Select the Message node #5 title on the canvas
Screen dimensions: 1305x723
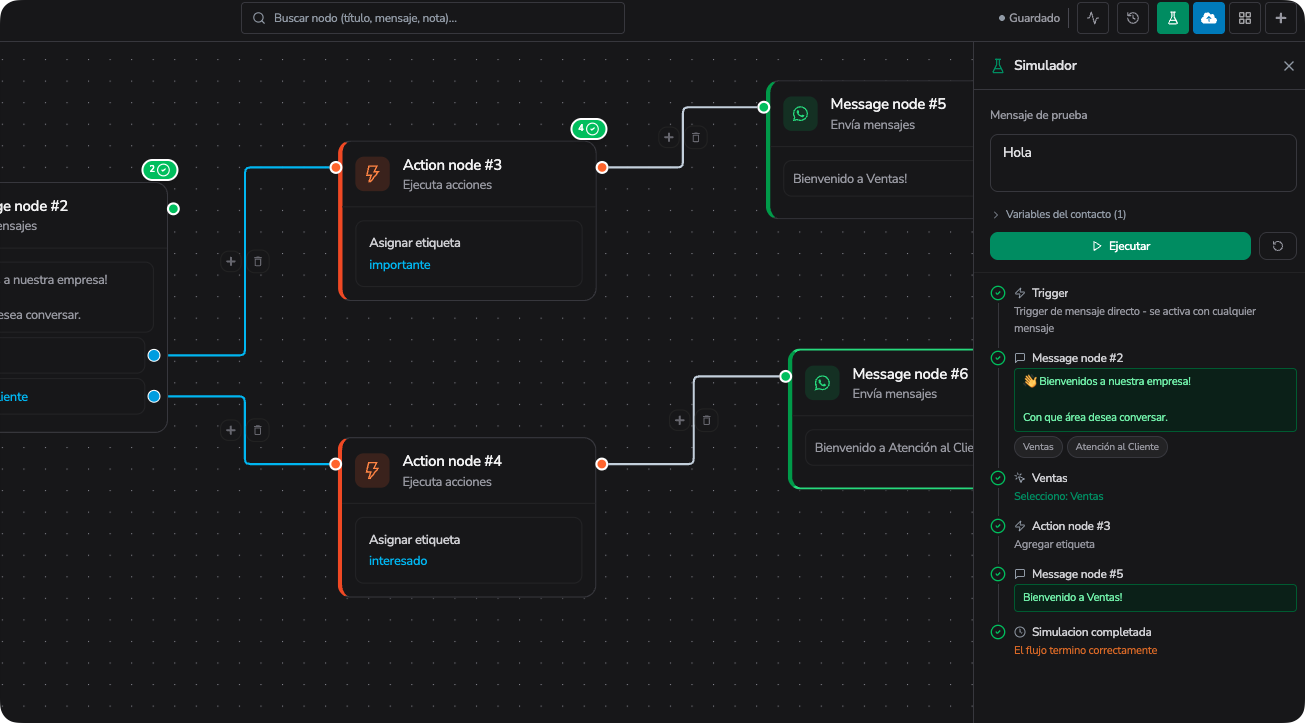(888, 104)
